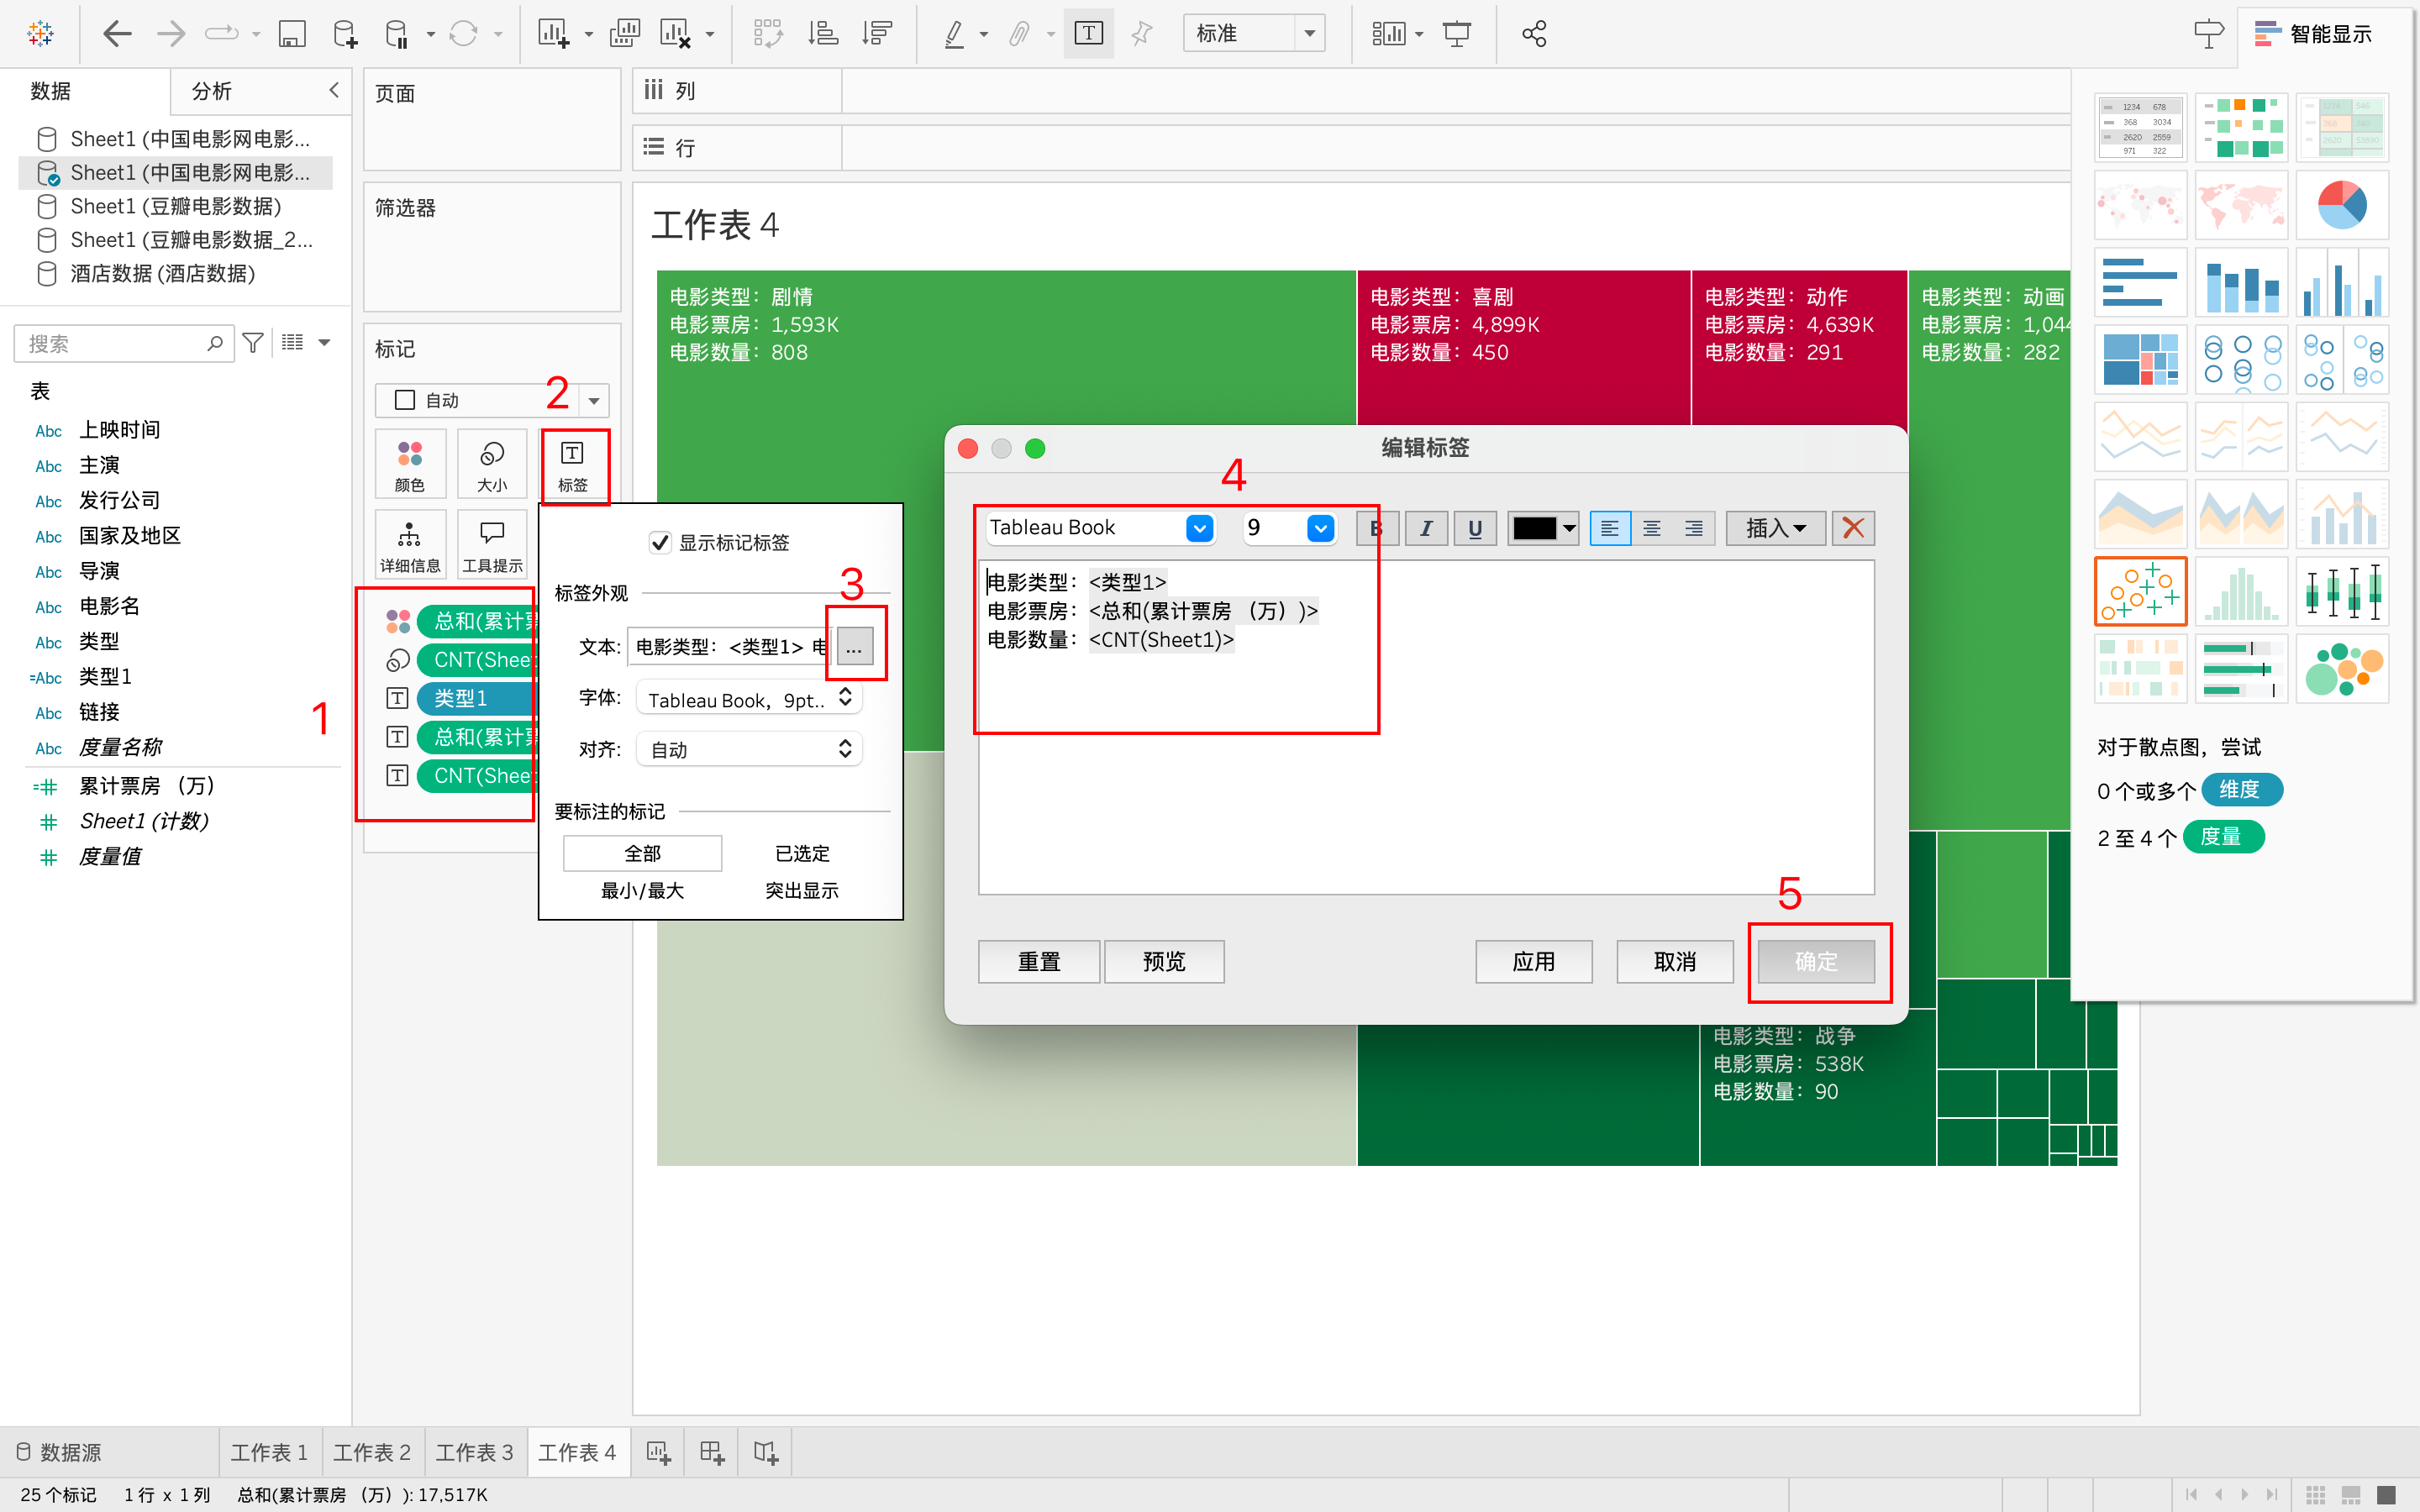Open the 标准 view size dropdown
This screenshot has width=2420, height=1512.
click(x=1309, y=34)
